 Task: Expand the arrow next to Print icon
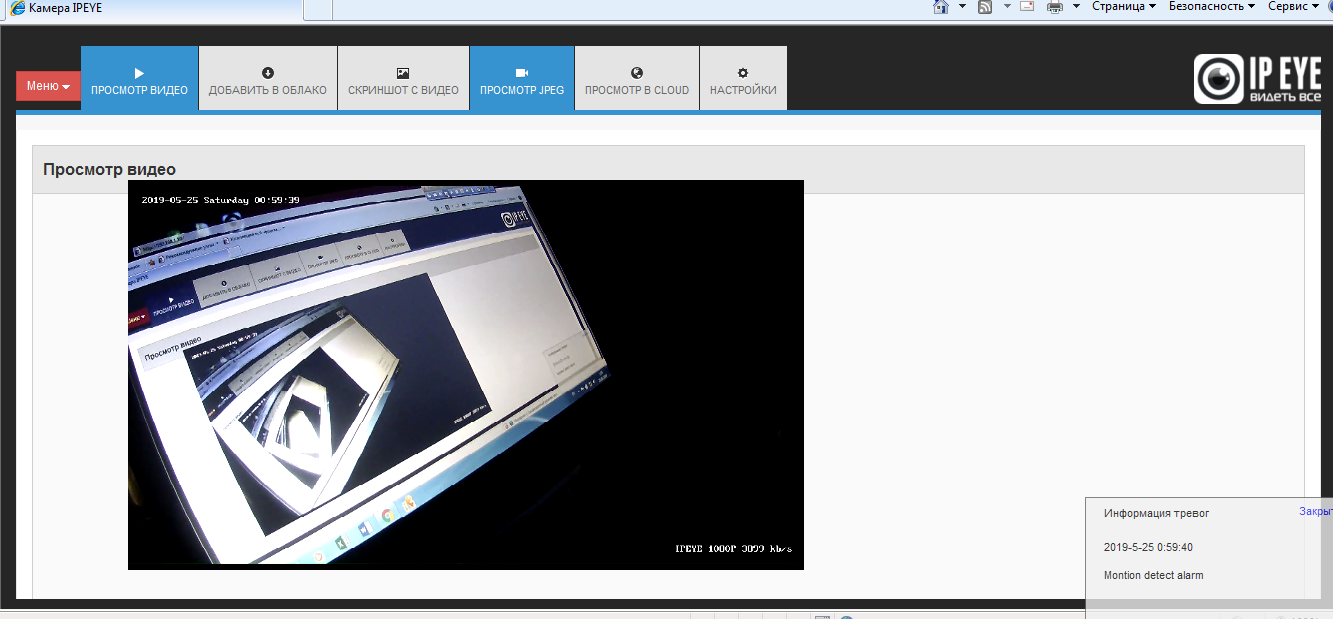click(x=1076, y=7)
